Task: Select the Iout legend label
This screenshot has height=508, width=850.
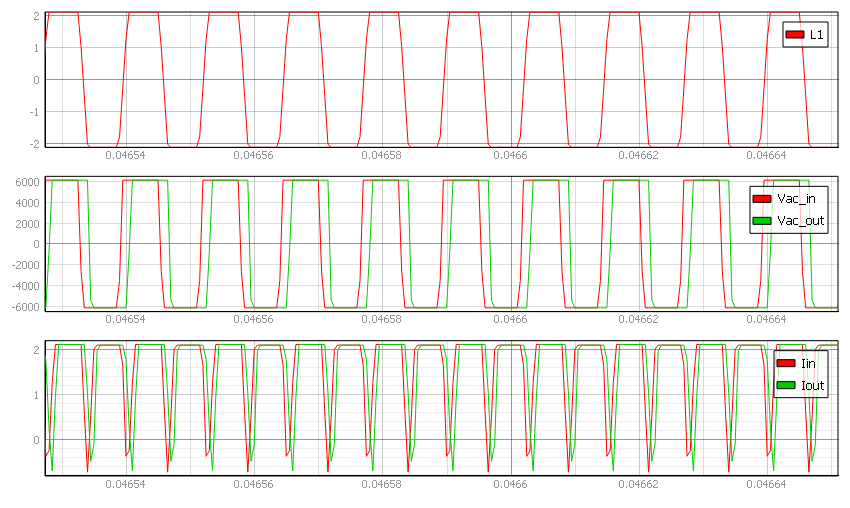Action: tap(814, 384)
